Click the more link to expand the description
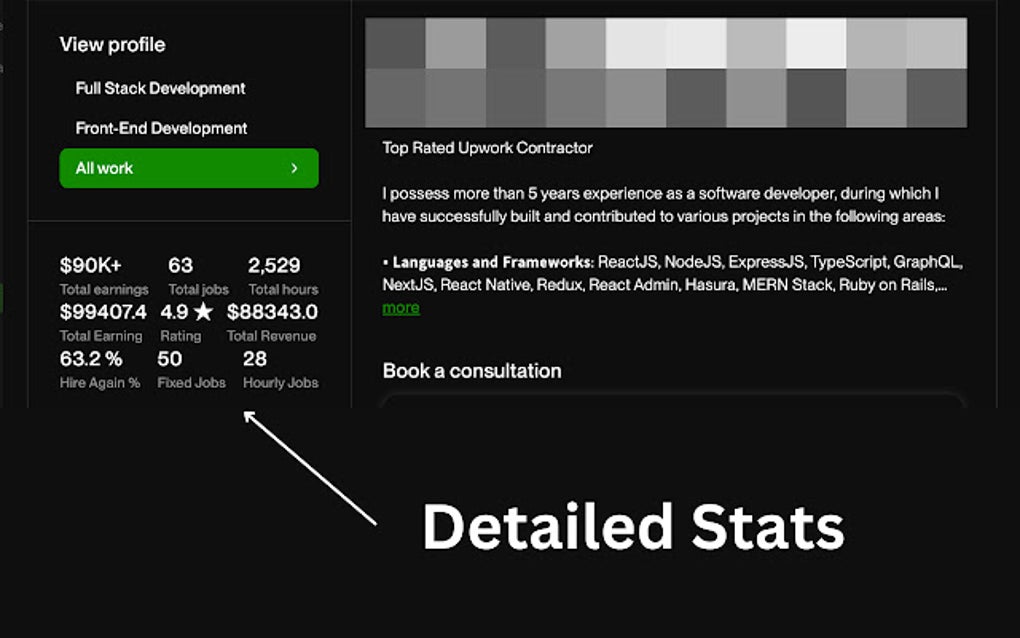1020x638 pixels. 399,308
